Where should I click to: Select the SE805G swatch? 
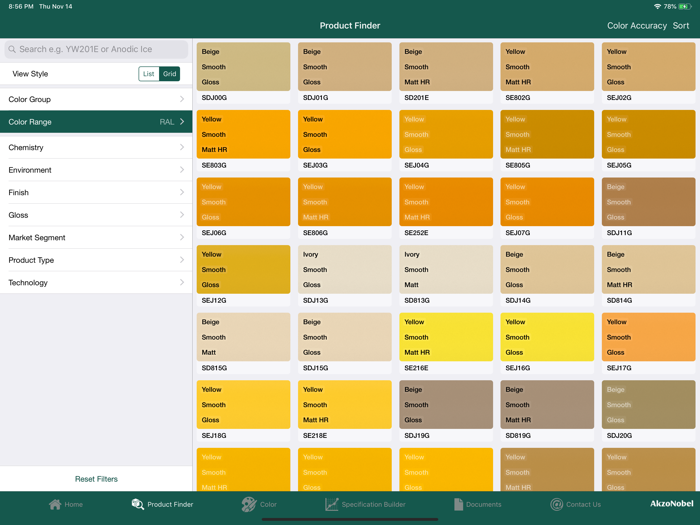(x=547, y=134)
